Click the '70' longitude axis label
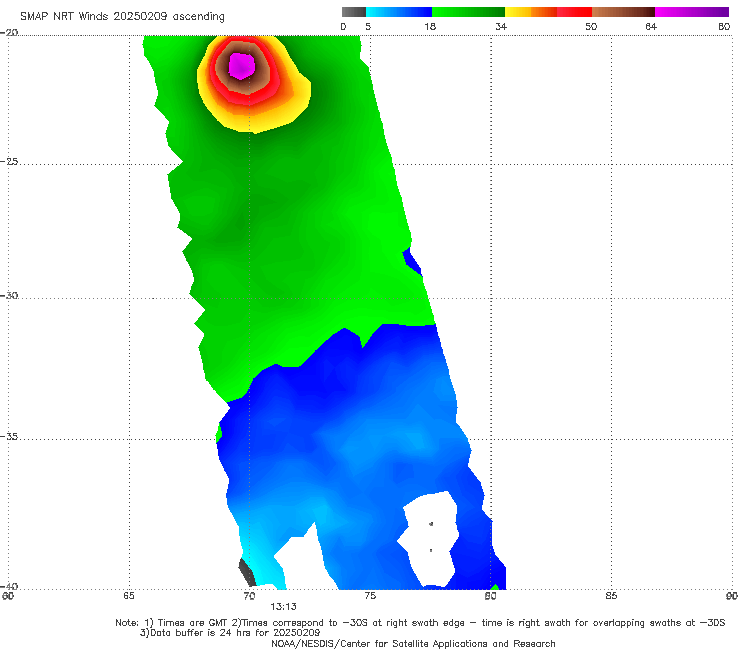Image resolution: width=740 pixels, height=650 pixels. click(249, 596)
